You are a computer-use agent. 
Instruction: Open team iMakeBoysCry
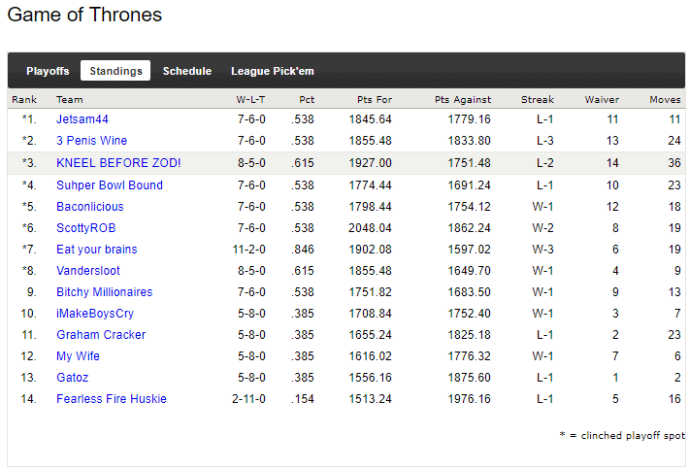pyautogui.click(x=95, y=313)
